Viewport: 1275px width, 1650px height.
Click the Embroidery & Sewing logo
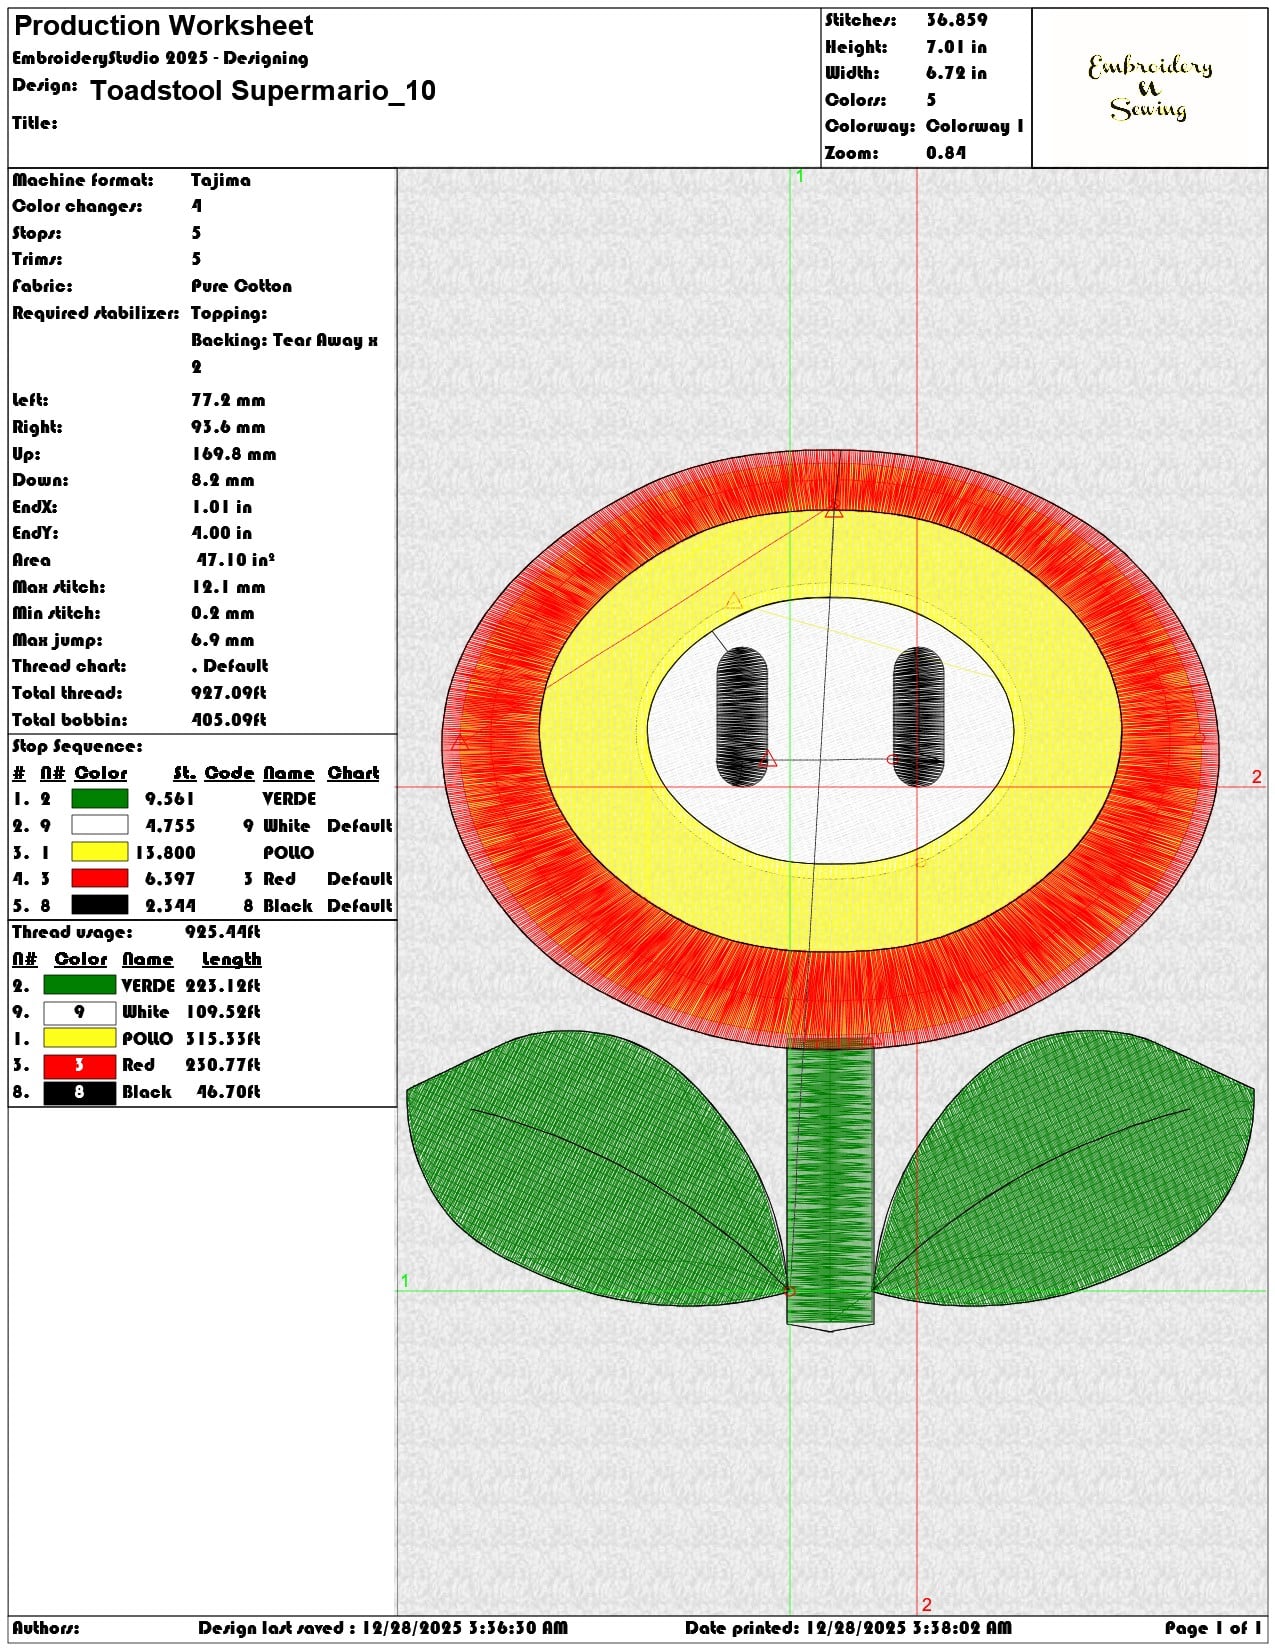coord(1150,88)
